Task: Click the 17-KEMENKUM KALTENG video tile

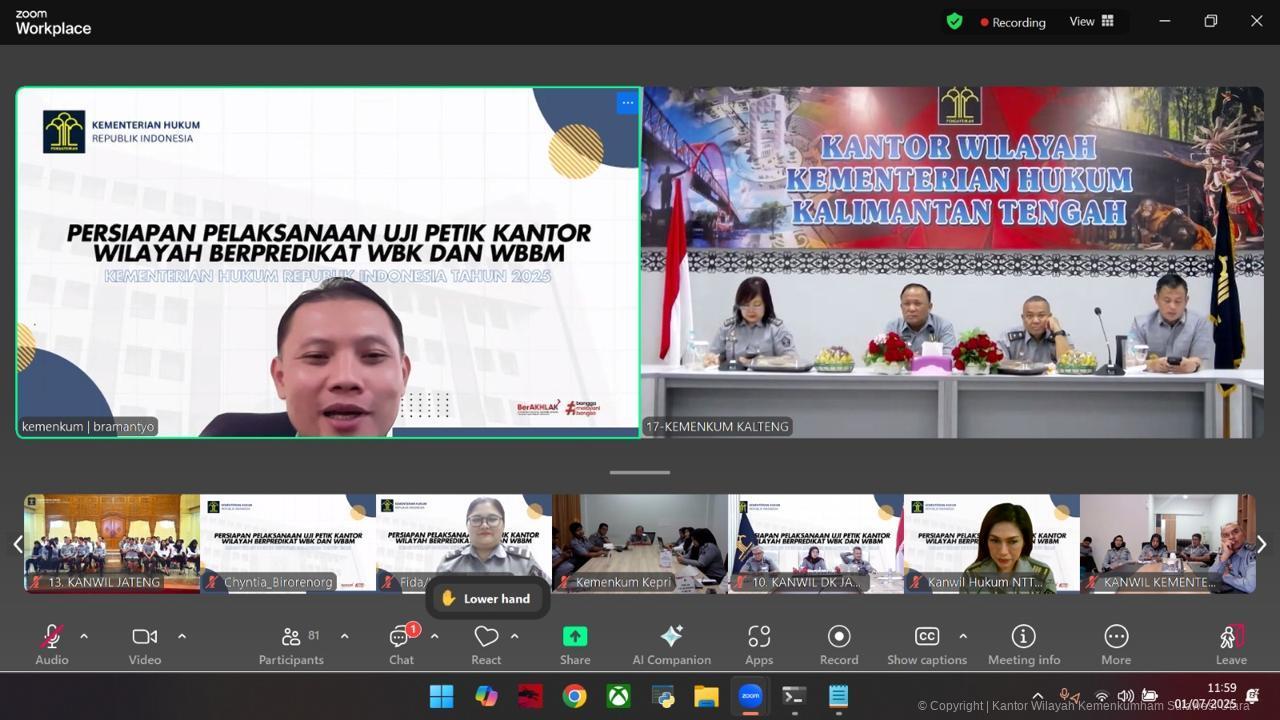Action: tap(952, 262)
